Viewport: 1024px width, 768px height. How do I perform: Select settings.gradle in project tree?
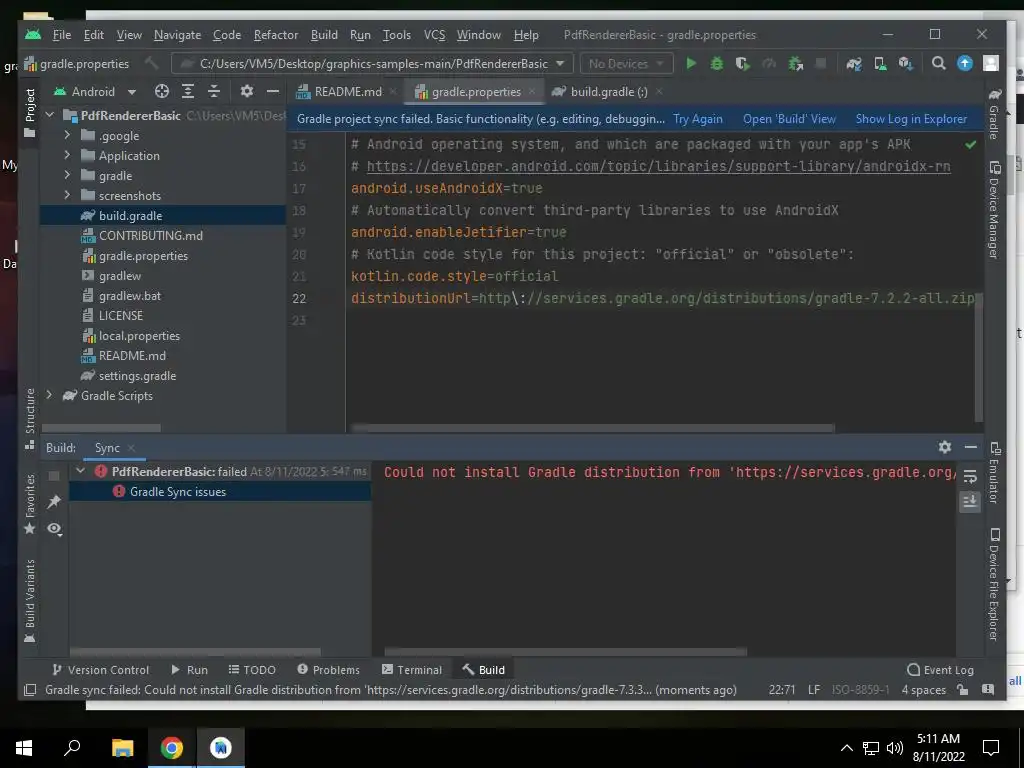(x=137, y=376)
